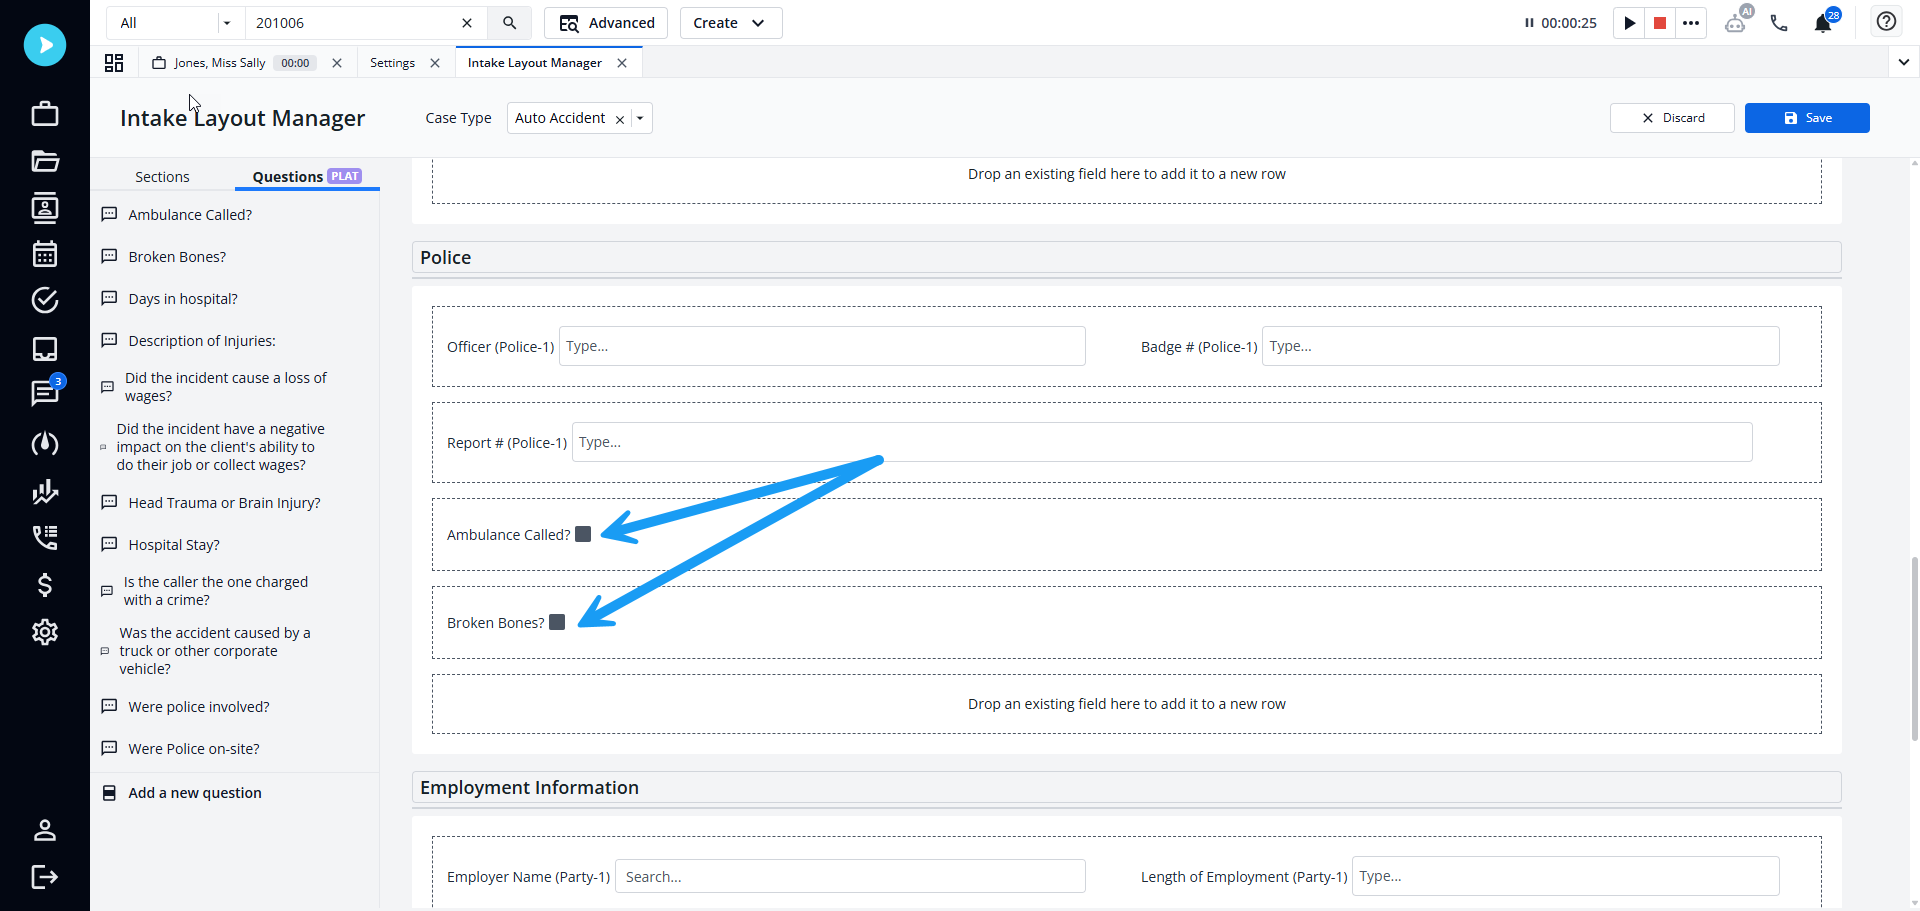1920x911 pixels.
Task: Open the notifications bell showing 28 alerts
Action: [1824, 22]
